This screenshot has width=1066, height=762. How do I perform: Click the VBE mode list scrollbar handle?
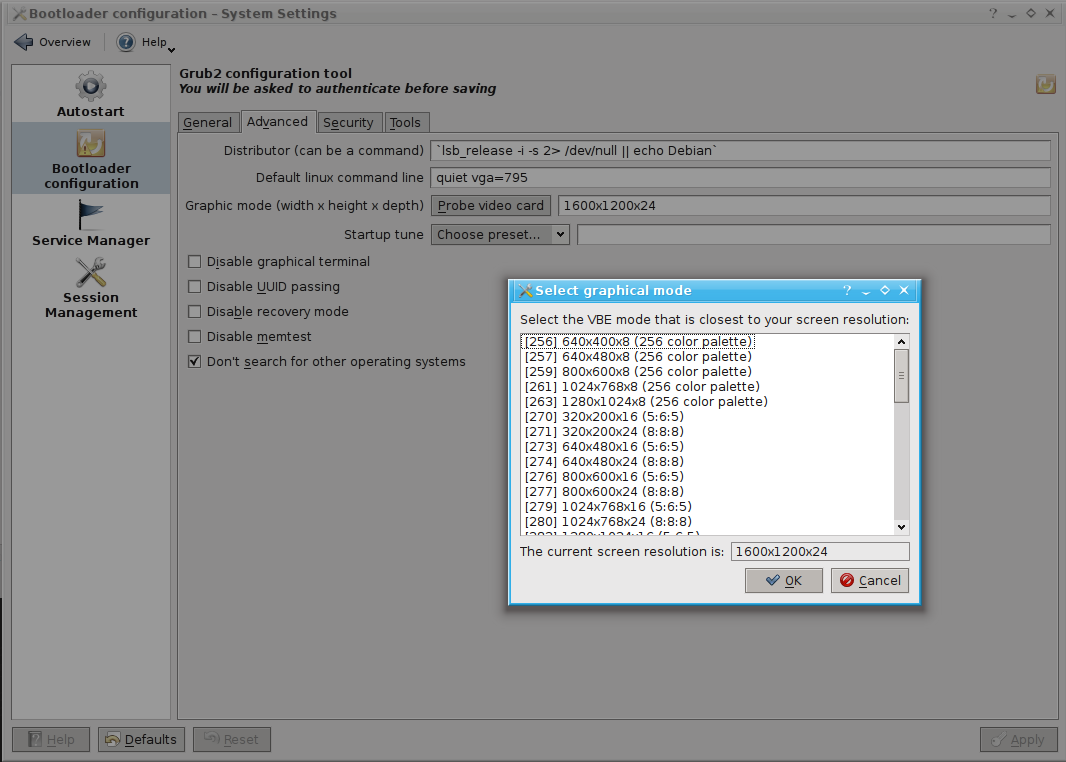(901, 376)
